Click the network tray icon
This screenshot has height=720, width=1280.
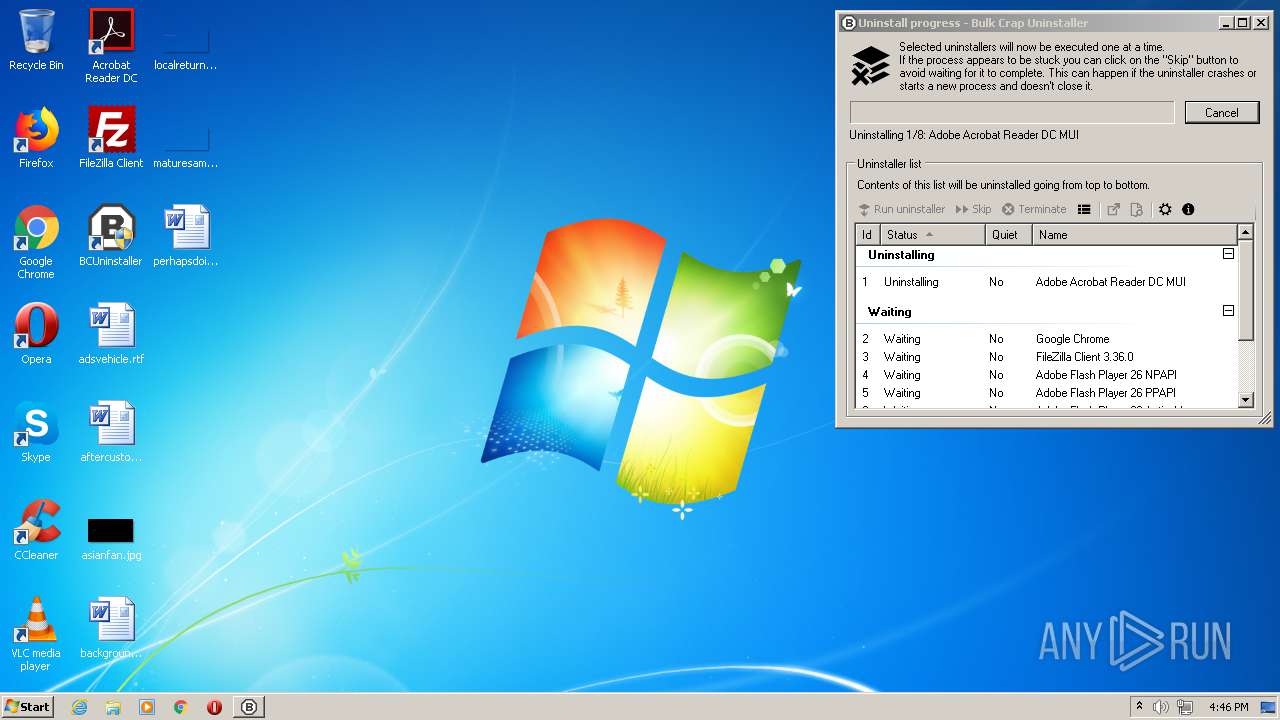tap(1184, 707)
